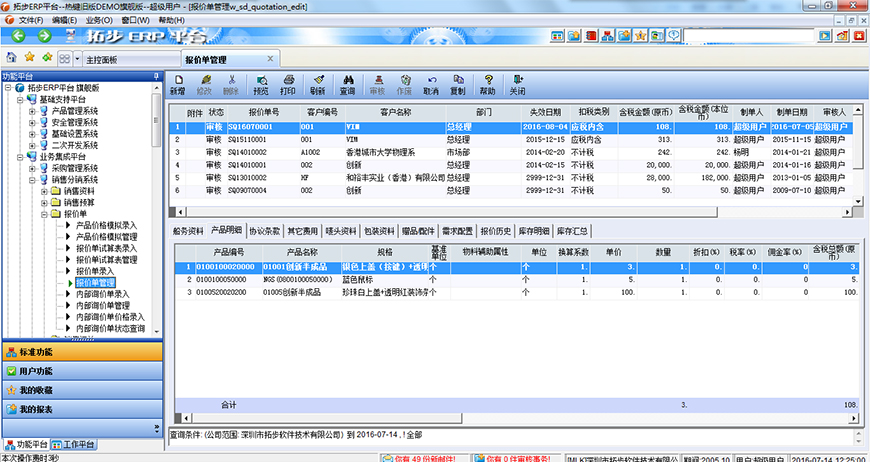Switch to the 报价历史 tab
The width and height of the screenshot is (870, 462).
point(496,230)
